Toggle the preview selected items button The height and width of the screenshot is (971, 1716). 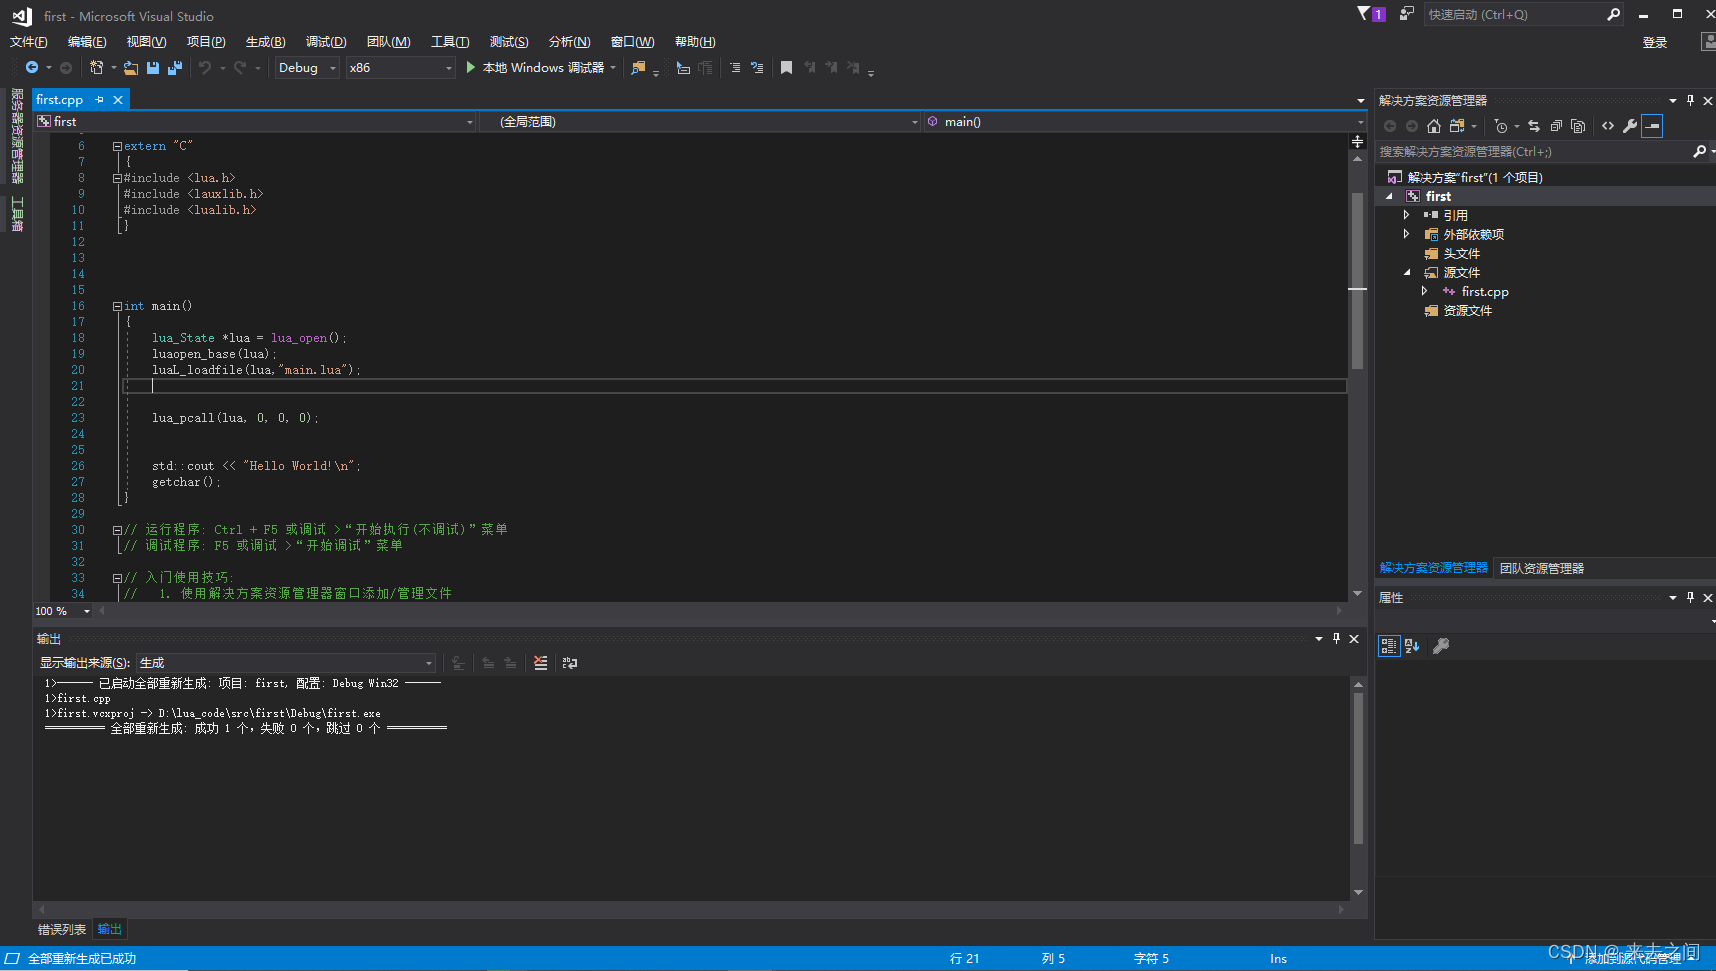click(1652, 126)
